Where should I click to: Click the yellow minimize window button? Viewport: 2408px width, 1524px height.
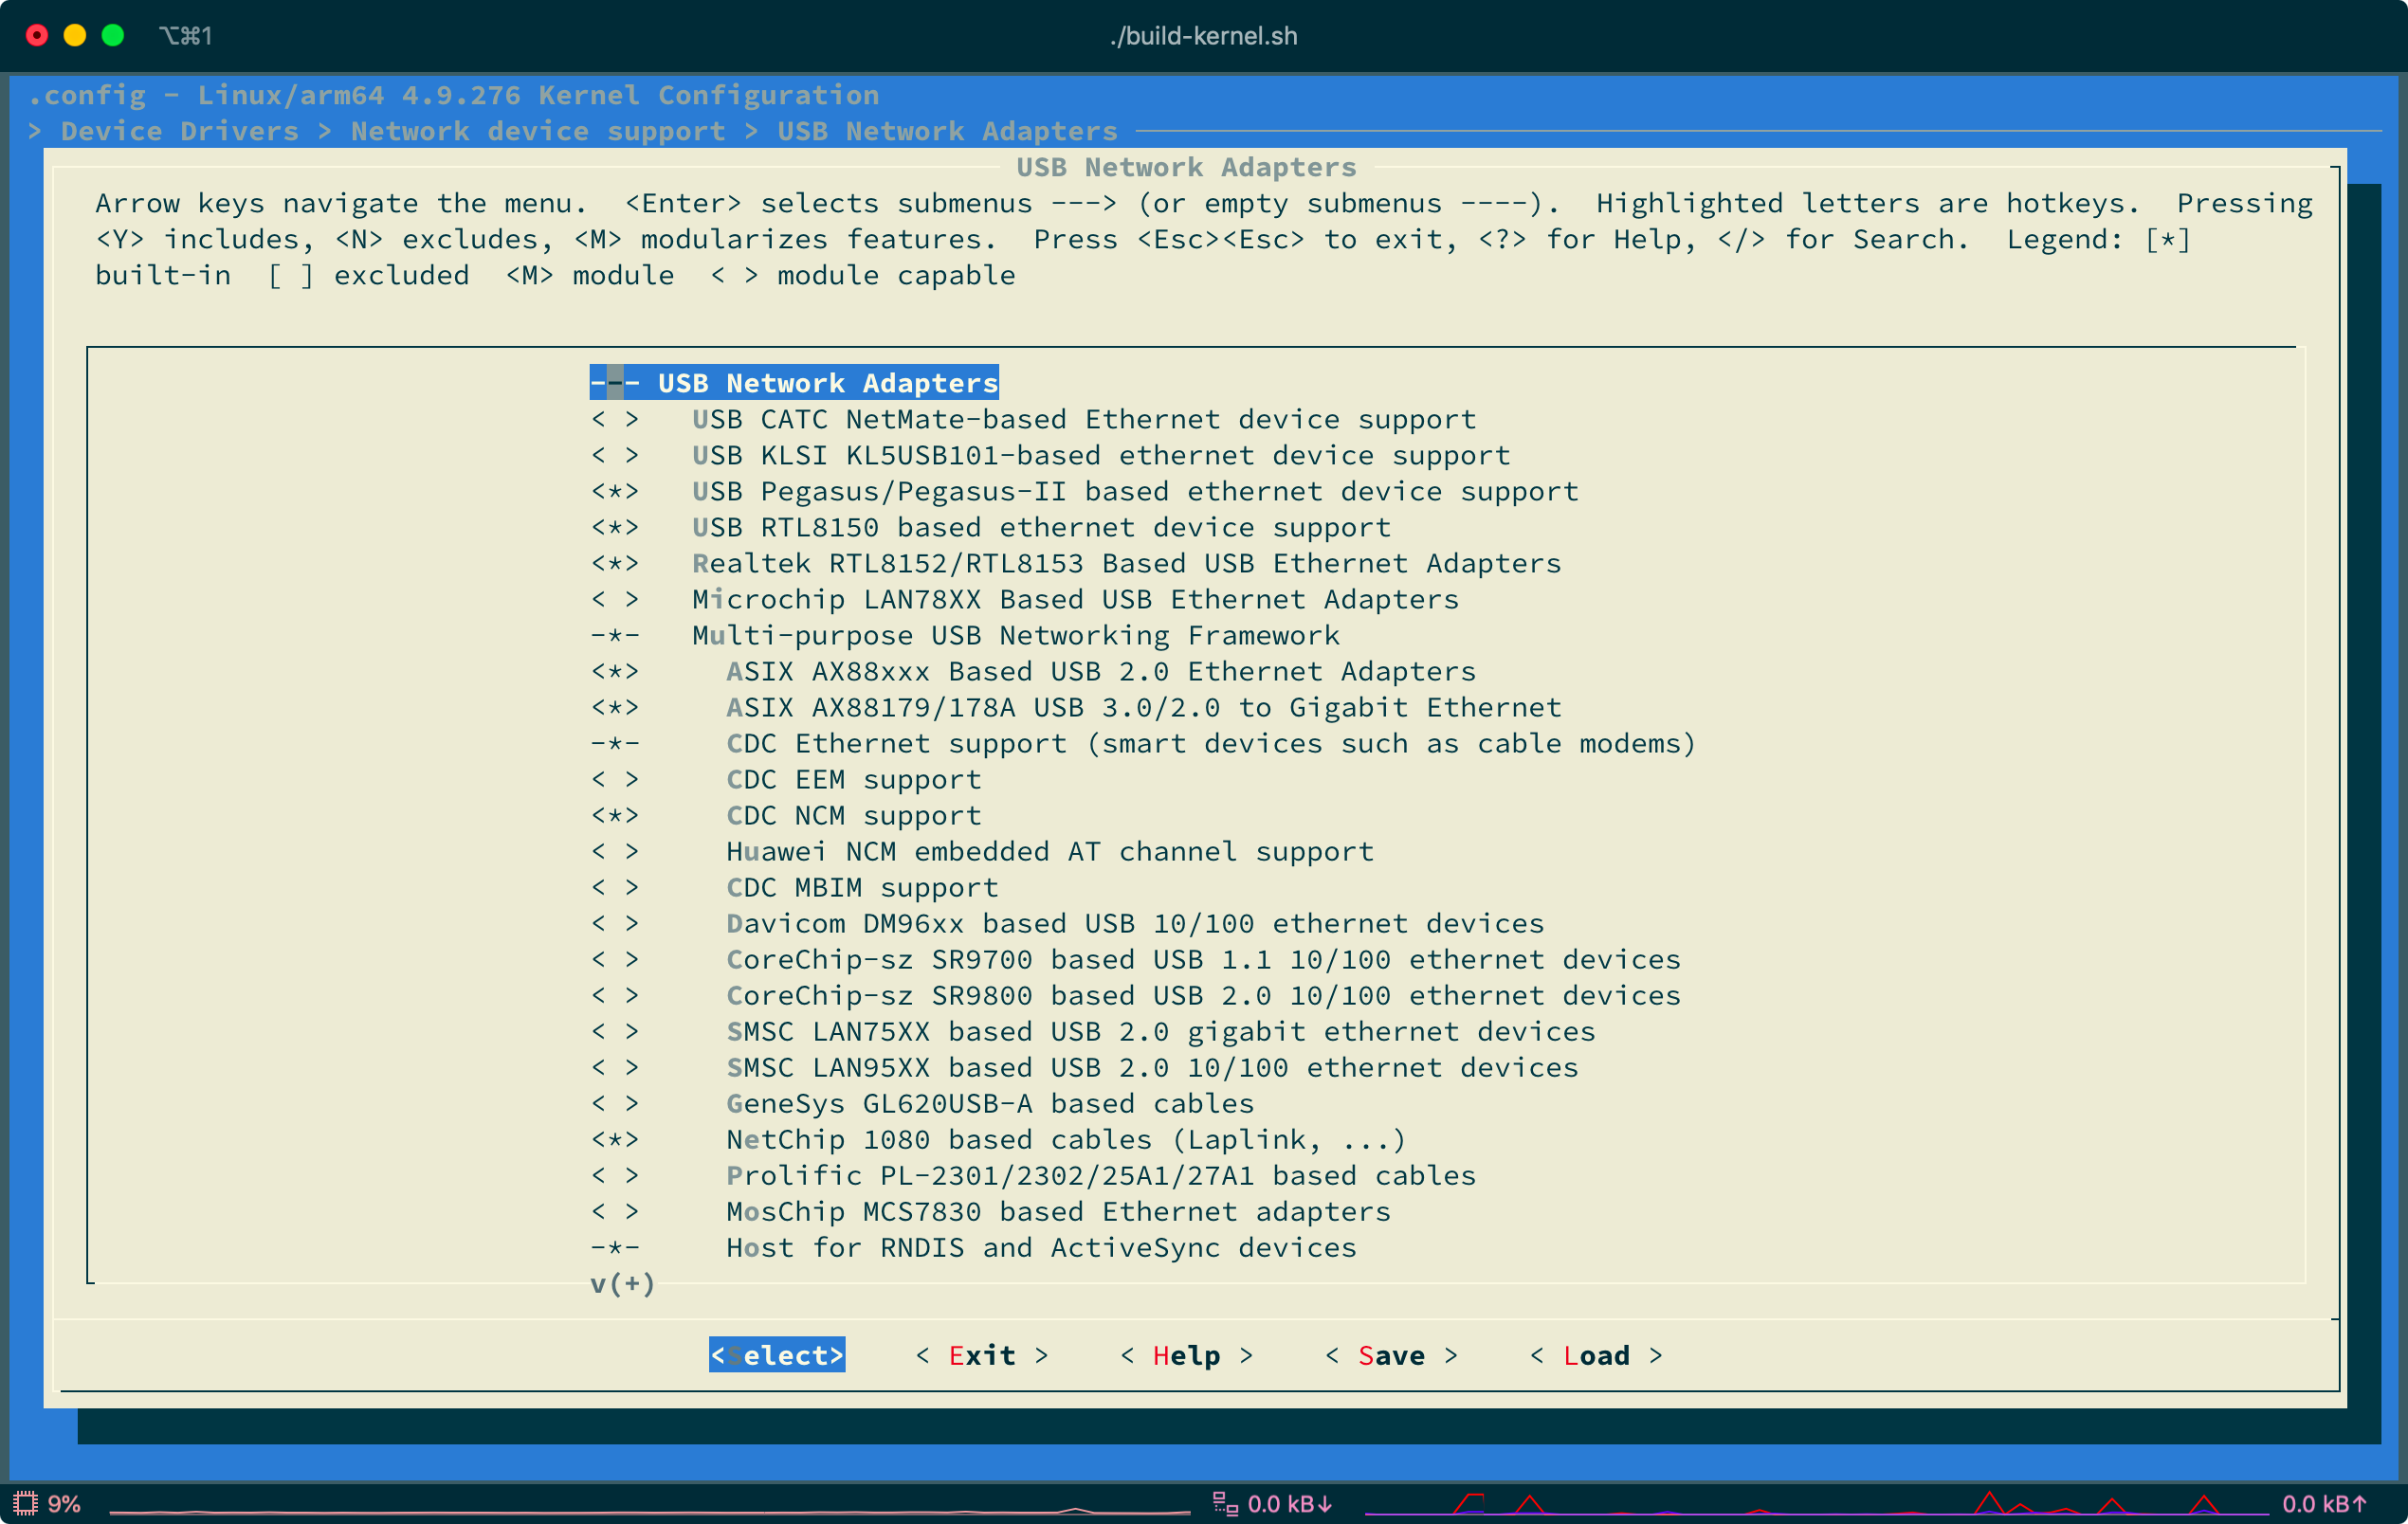pyautogui.click(x=75, y=36)
